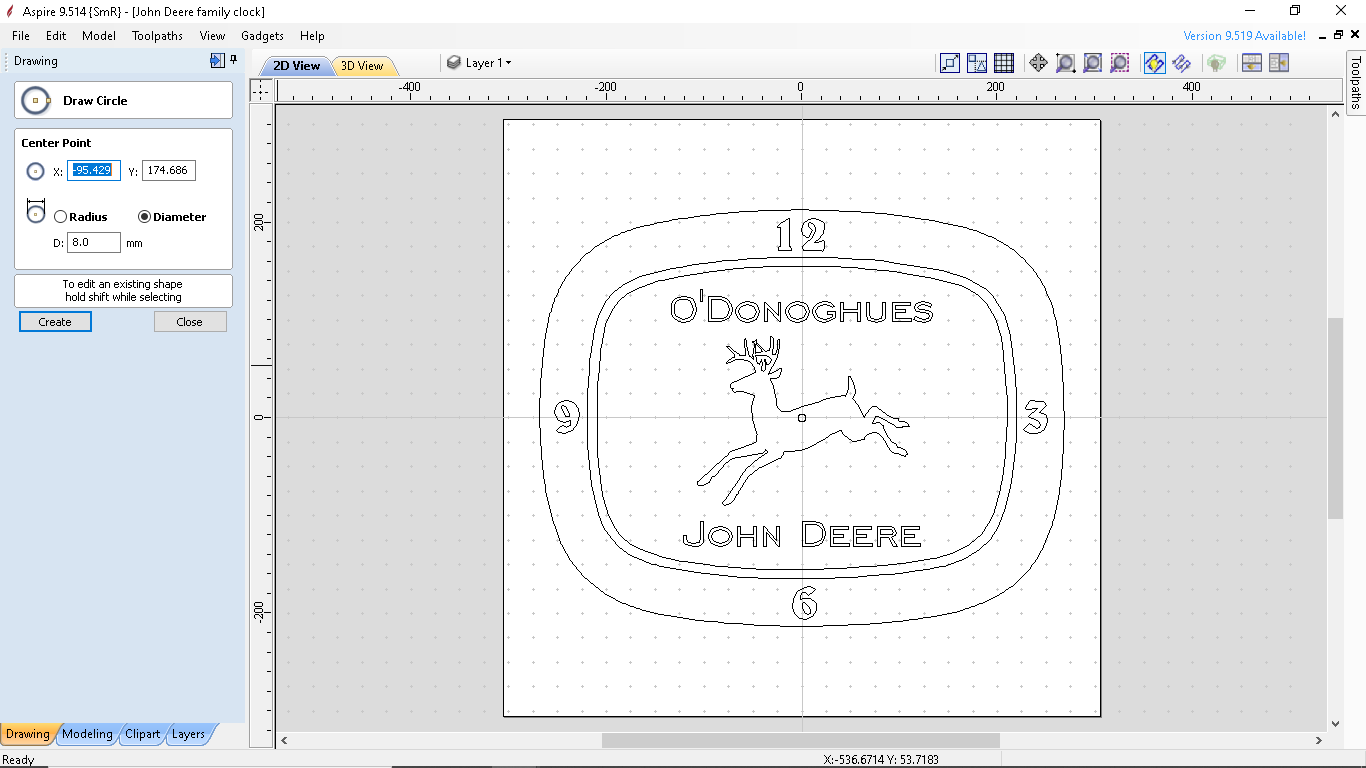The width and height of the screenshot is (1366, 768).
Task: Click the diameter measurement icon beside Radius
Action: (36, 211)
